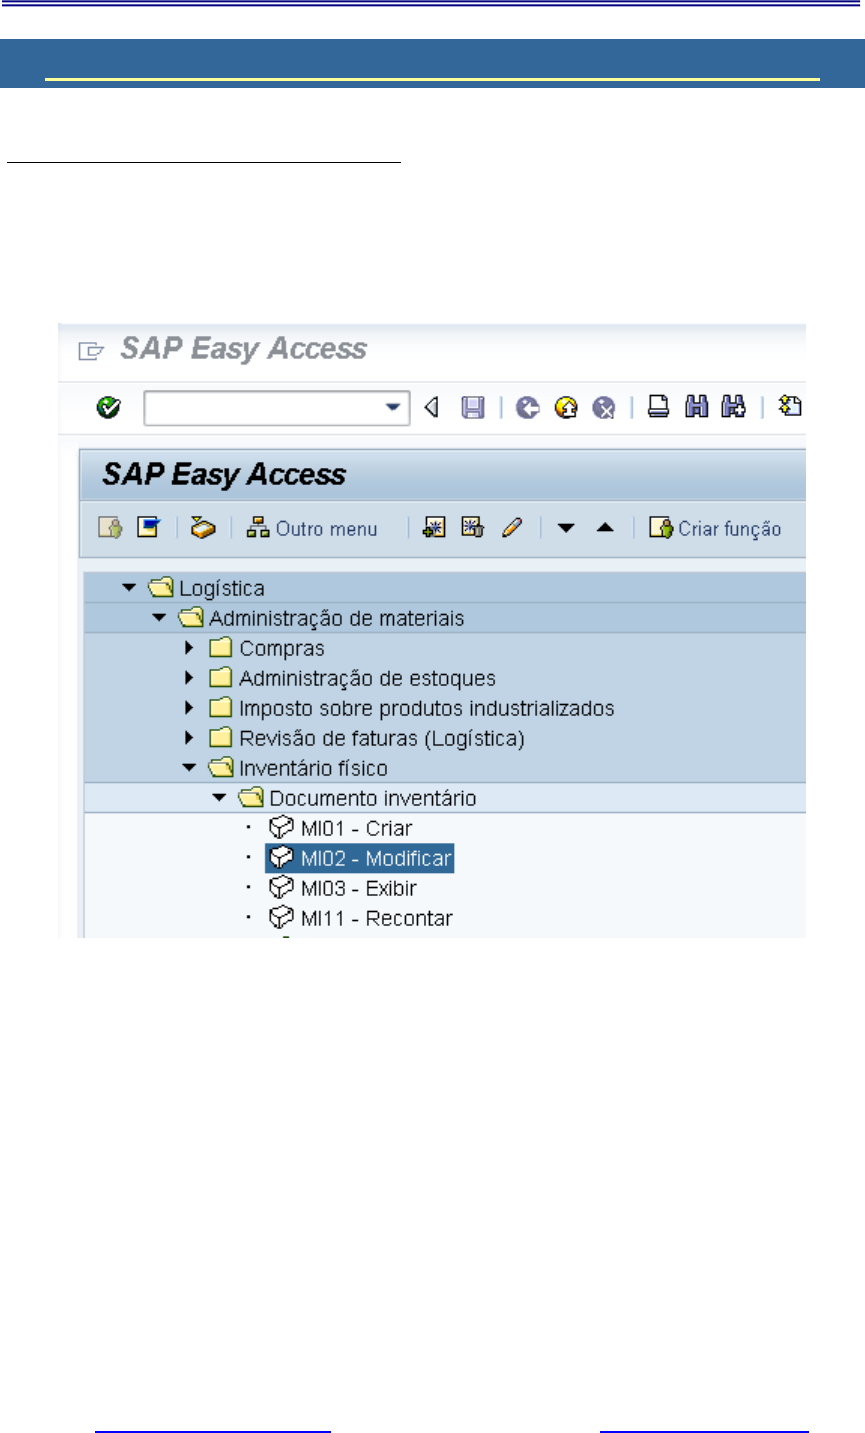Open the SAP window menu icon in title bar
This screenshot has width=865, height=1433.
(90, 351)
